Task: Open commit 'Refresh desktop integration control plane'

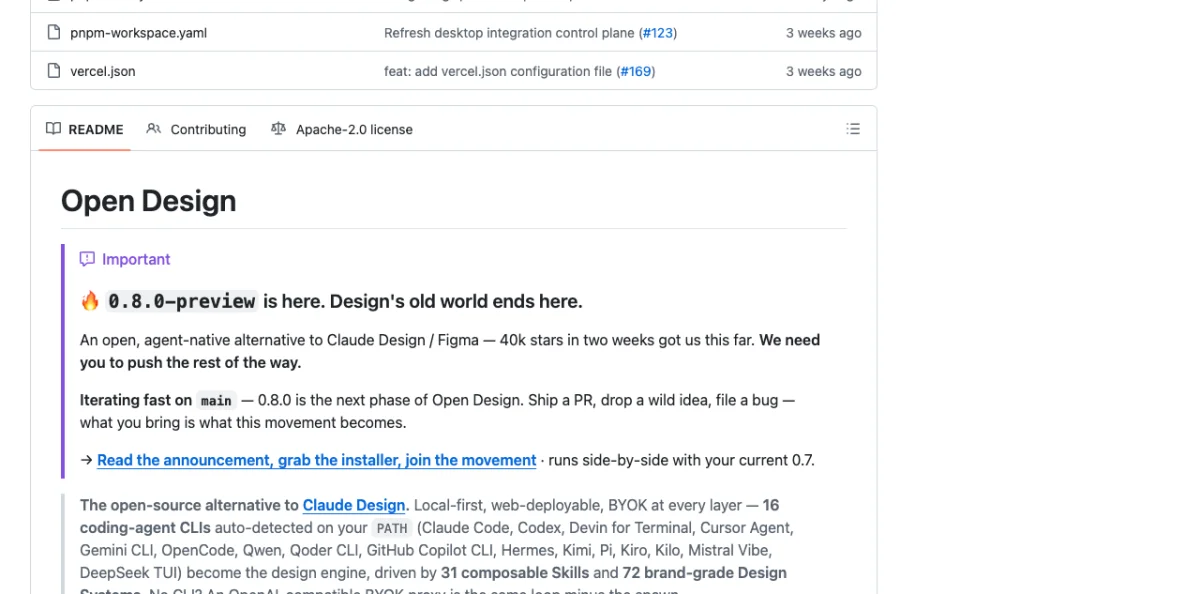Action: coord(509,33)
